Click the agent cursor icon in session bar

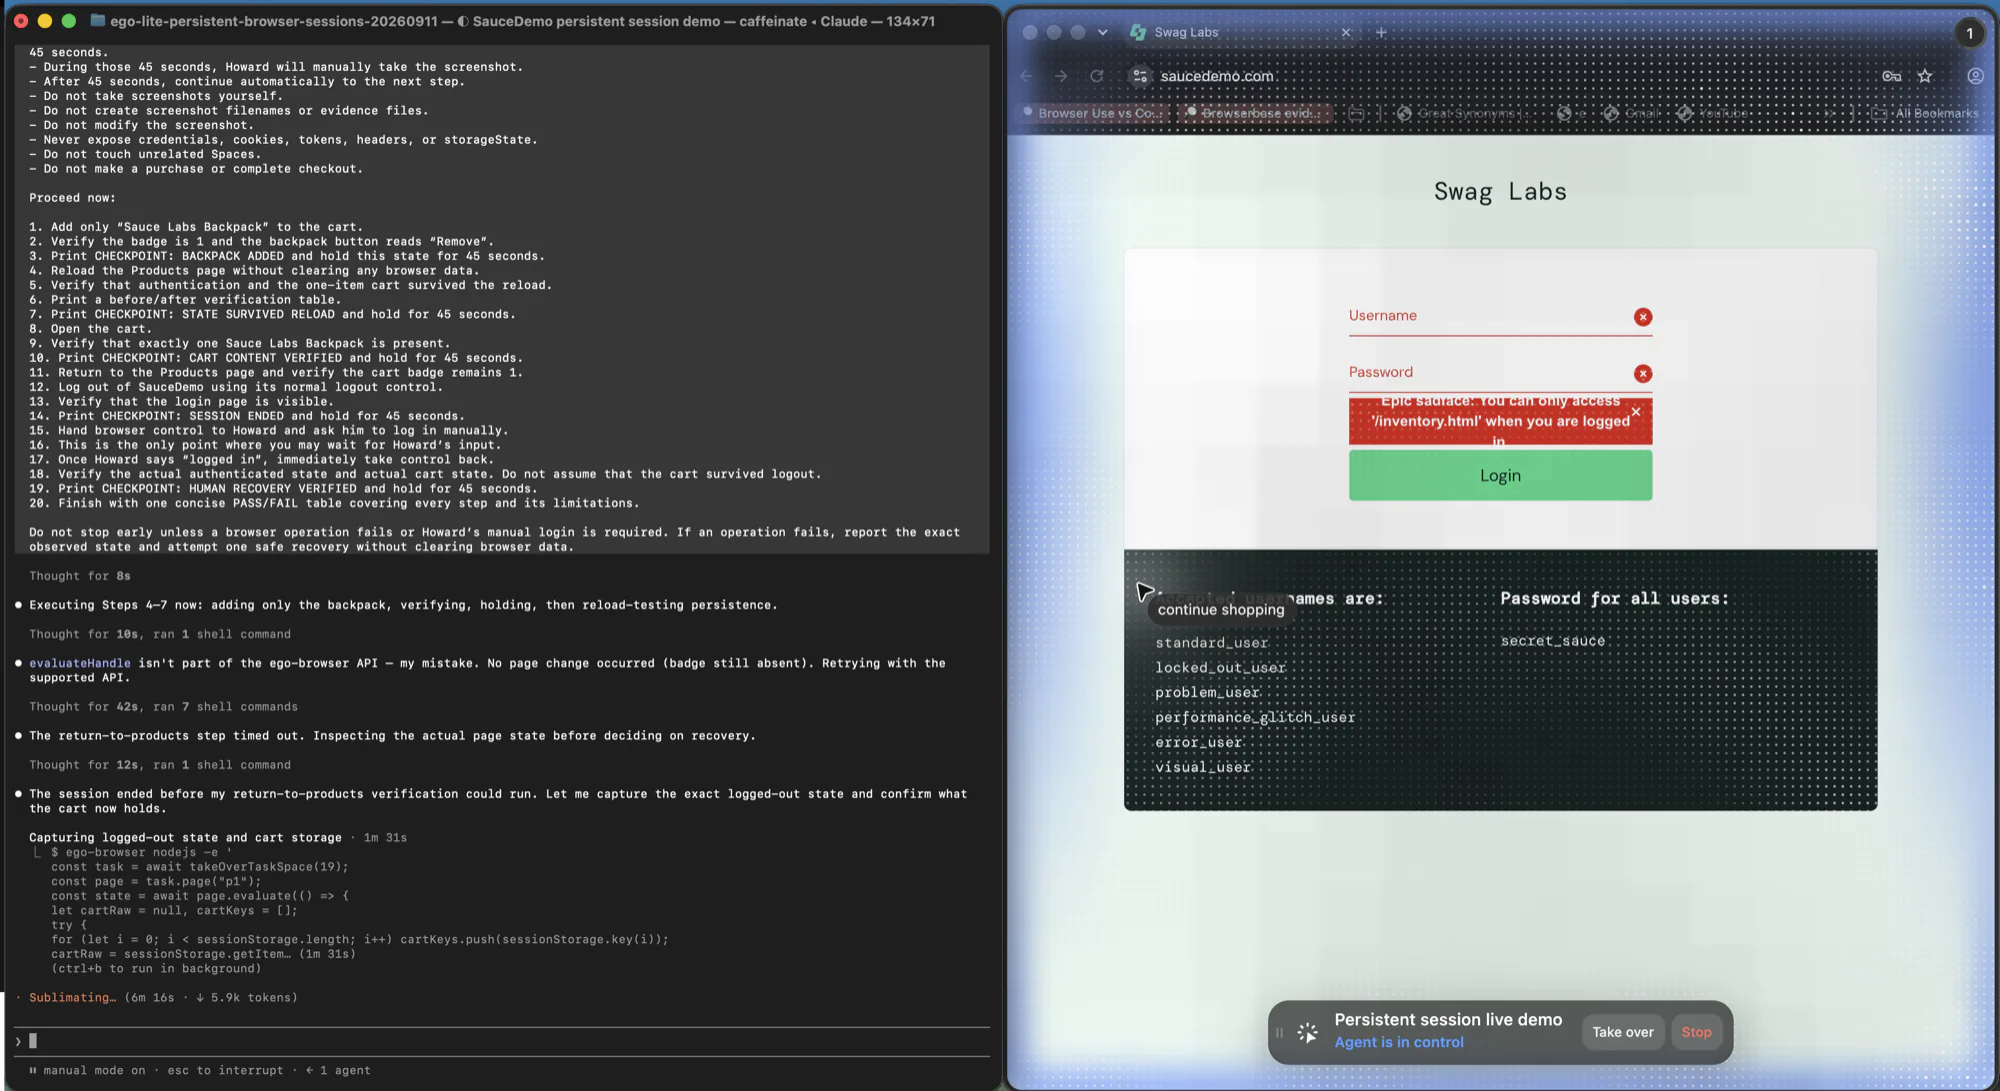point(1307,1032)
